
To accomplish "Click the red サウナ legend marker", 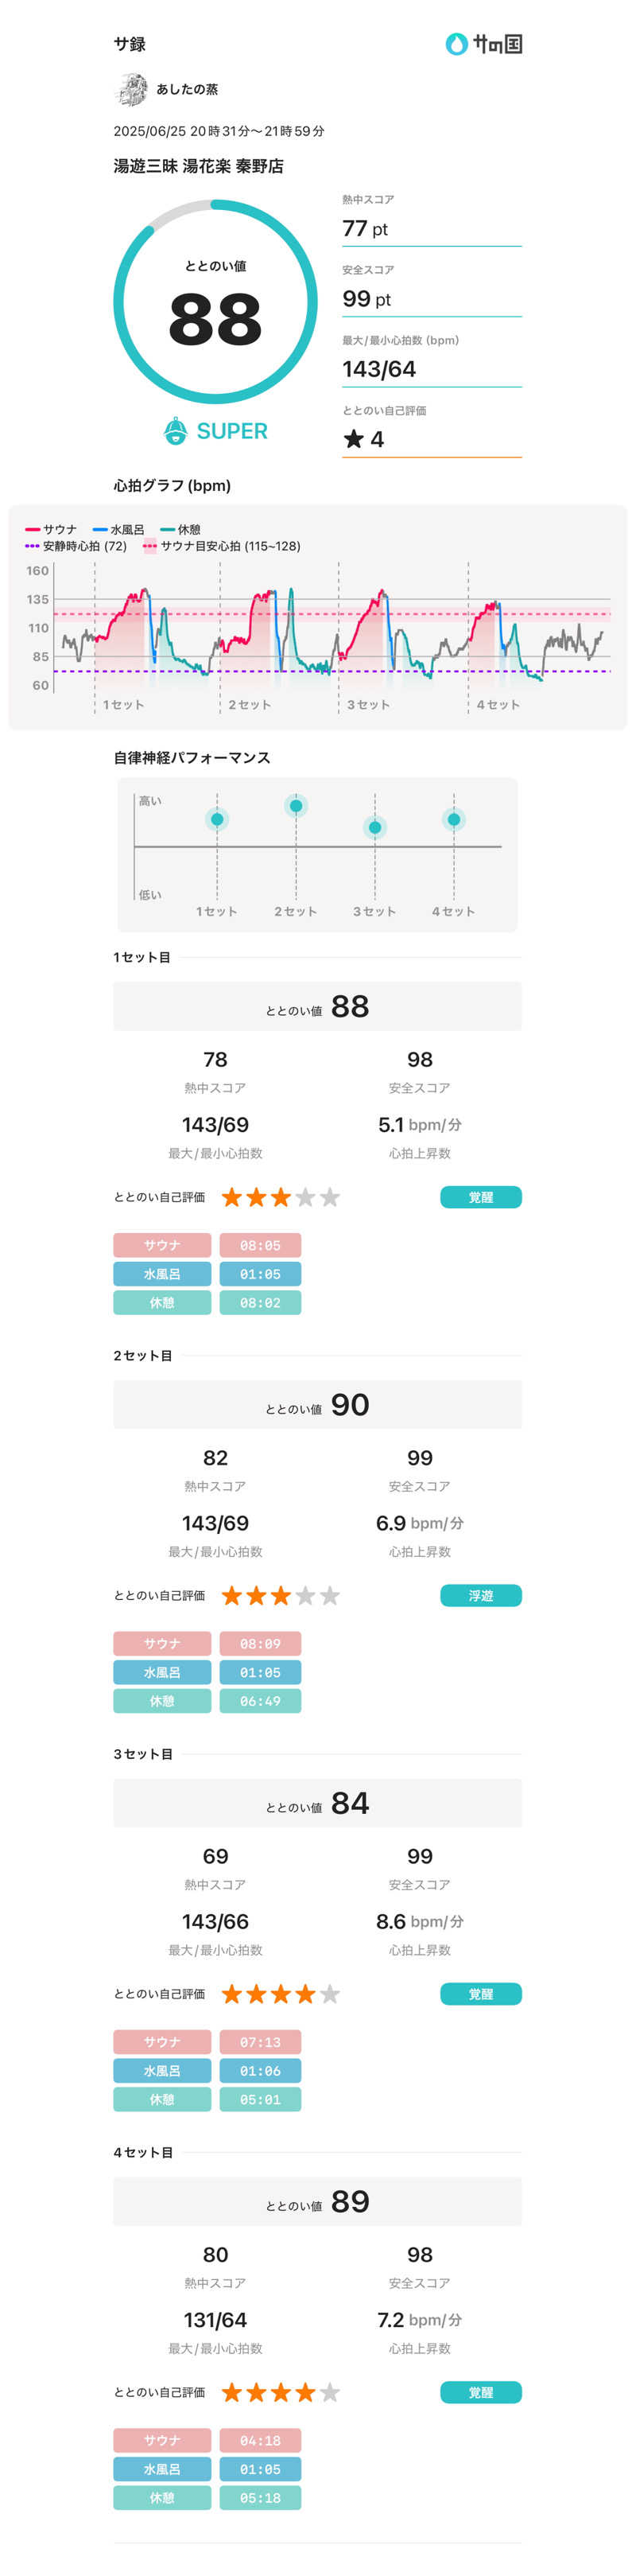I will (32, 530).
